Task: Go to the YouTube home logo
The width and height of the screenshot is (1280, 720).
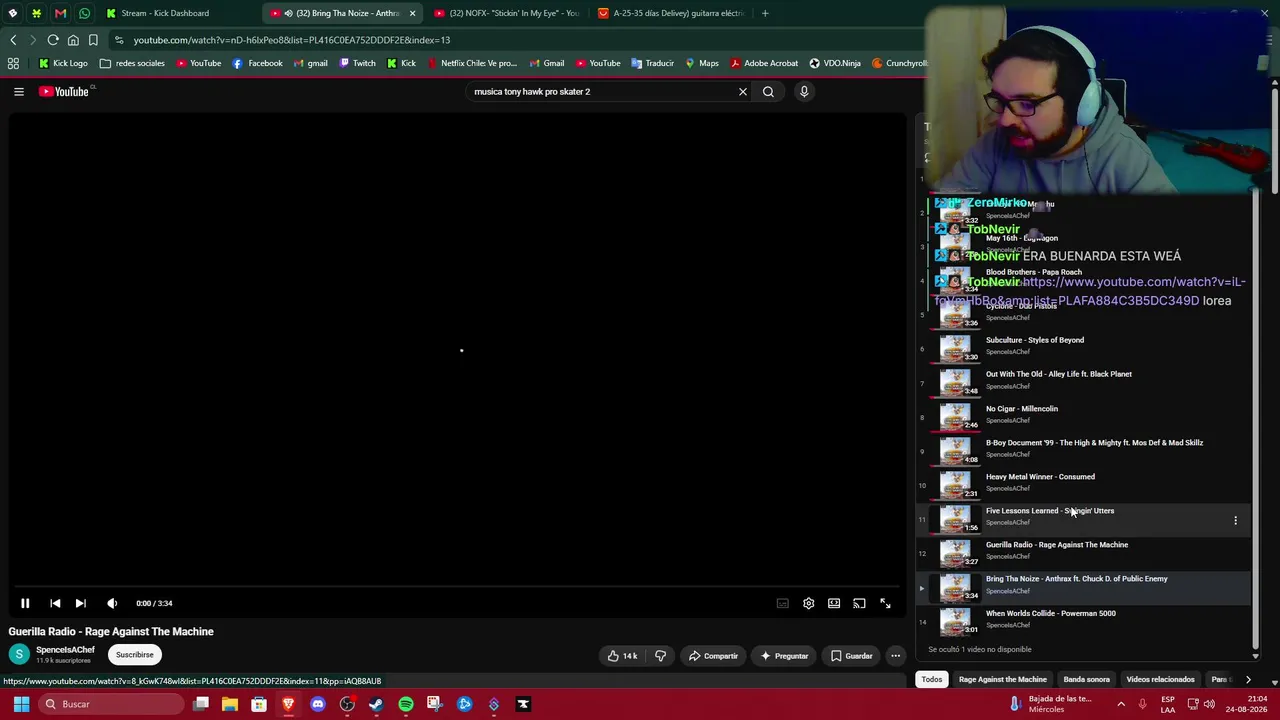Action: [66, 92]
